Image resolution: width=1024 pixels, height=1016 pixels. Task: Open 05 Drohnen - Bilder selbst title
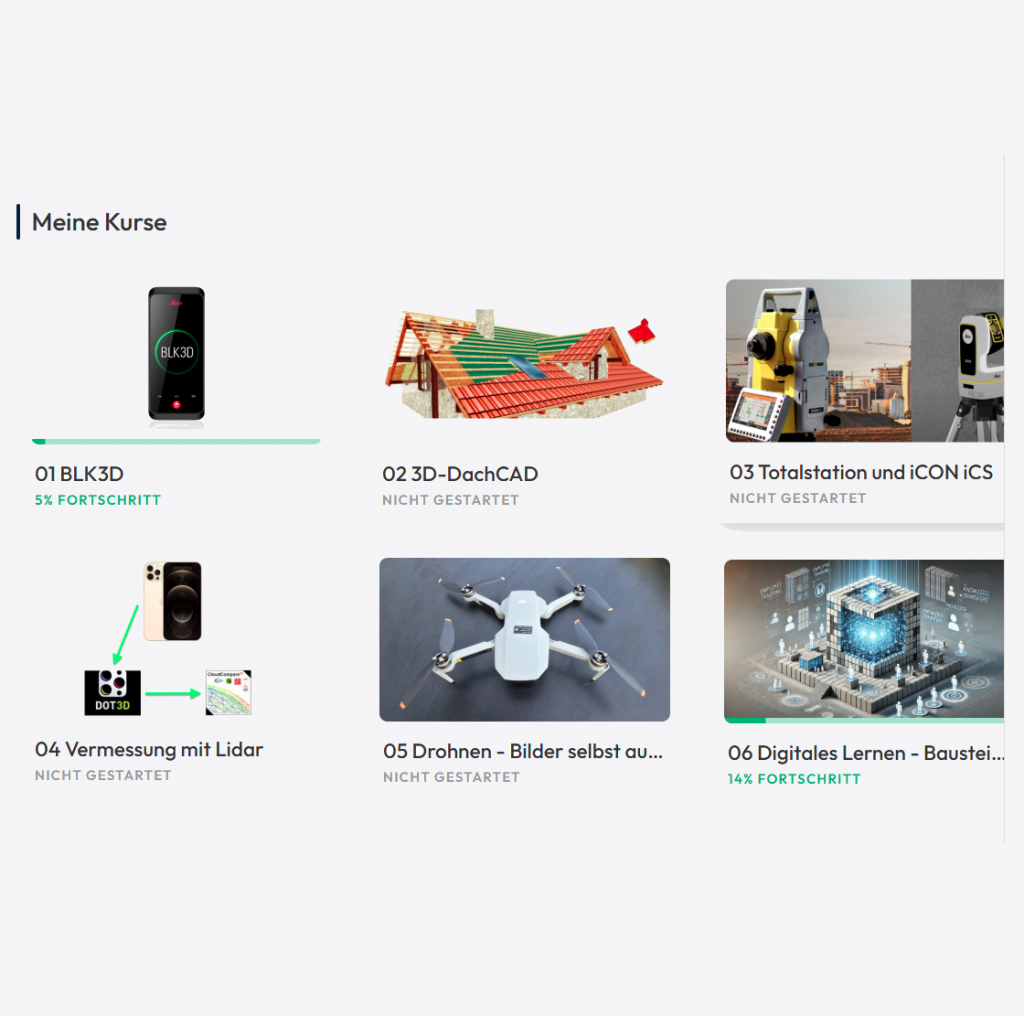point(523,752)
